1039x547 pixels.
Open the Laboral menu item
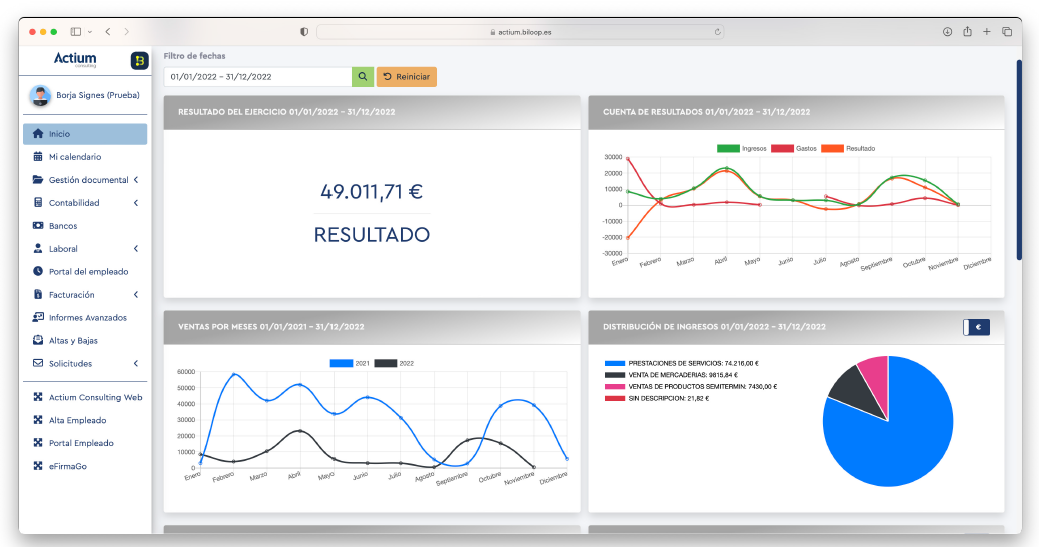63,249
